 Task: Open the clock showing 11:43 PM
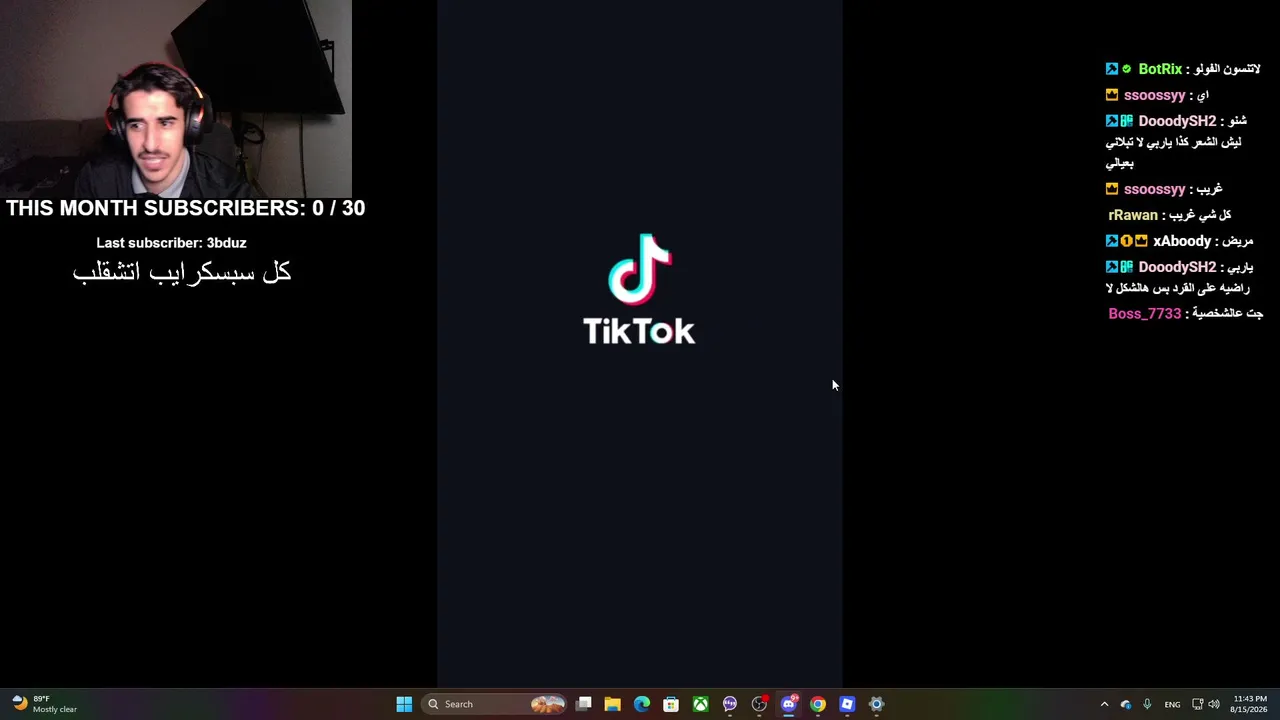[1250, 704]
